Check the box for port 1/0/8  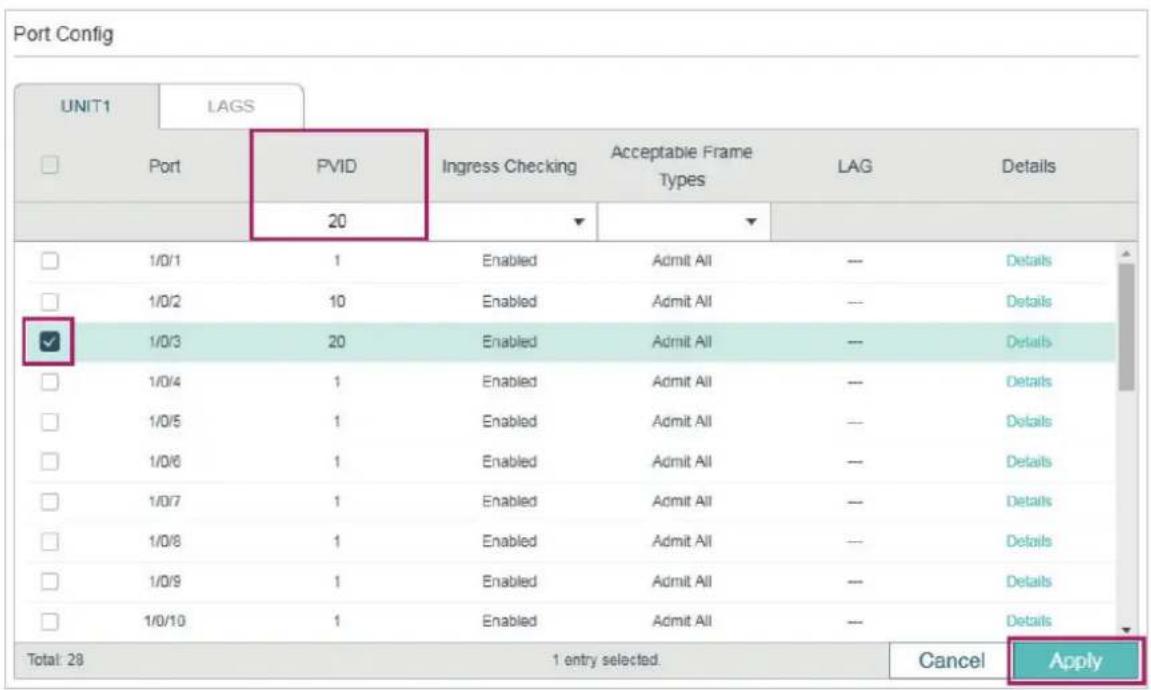point(49,541)
